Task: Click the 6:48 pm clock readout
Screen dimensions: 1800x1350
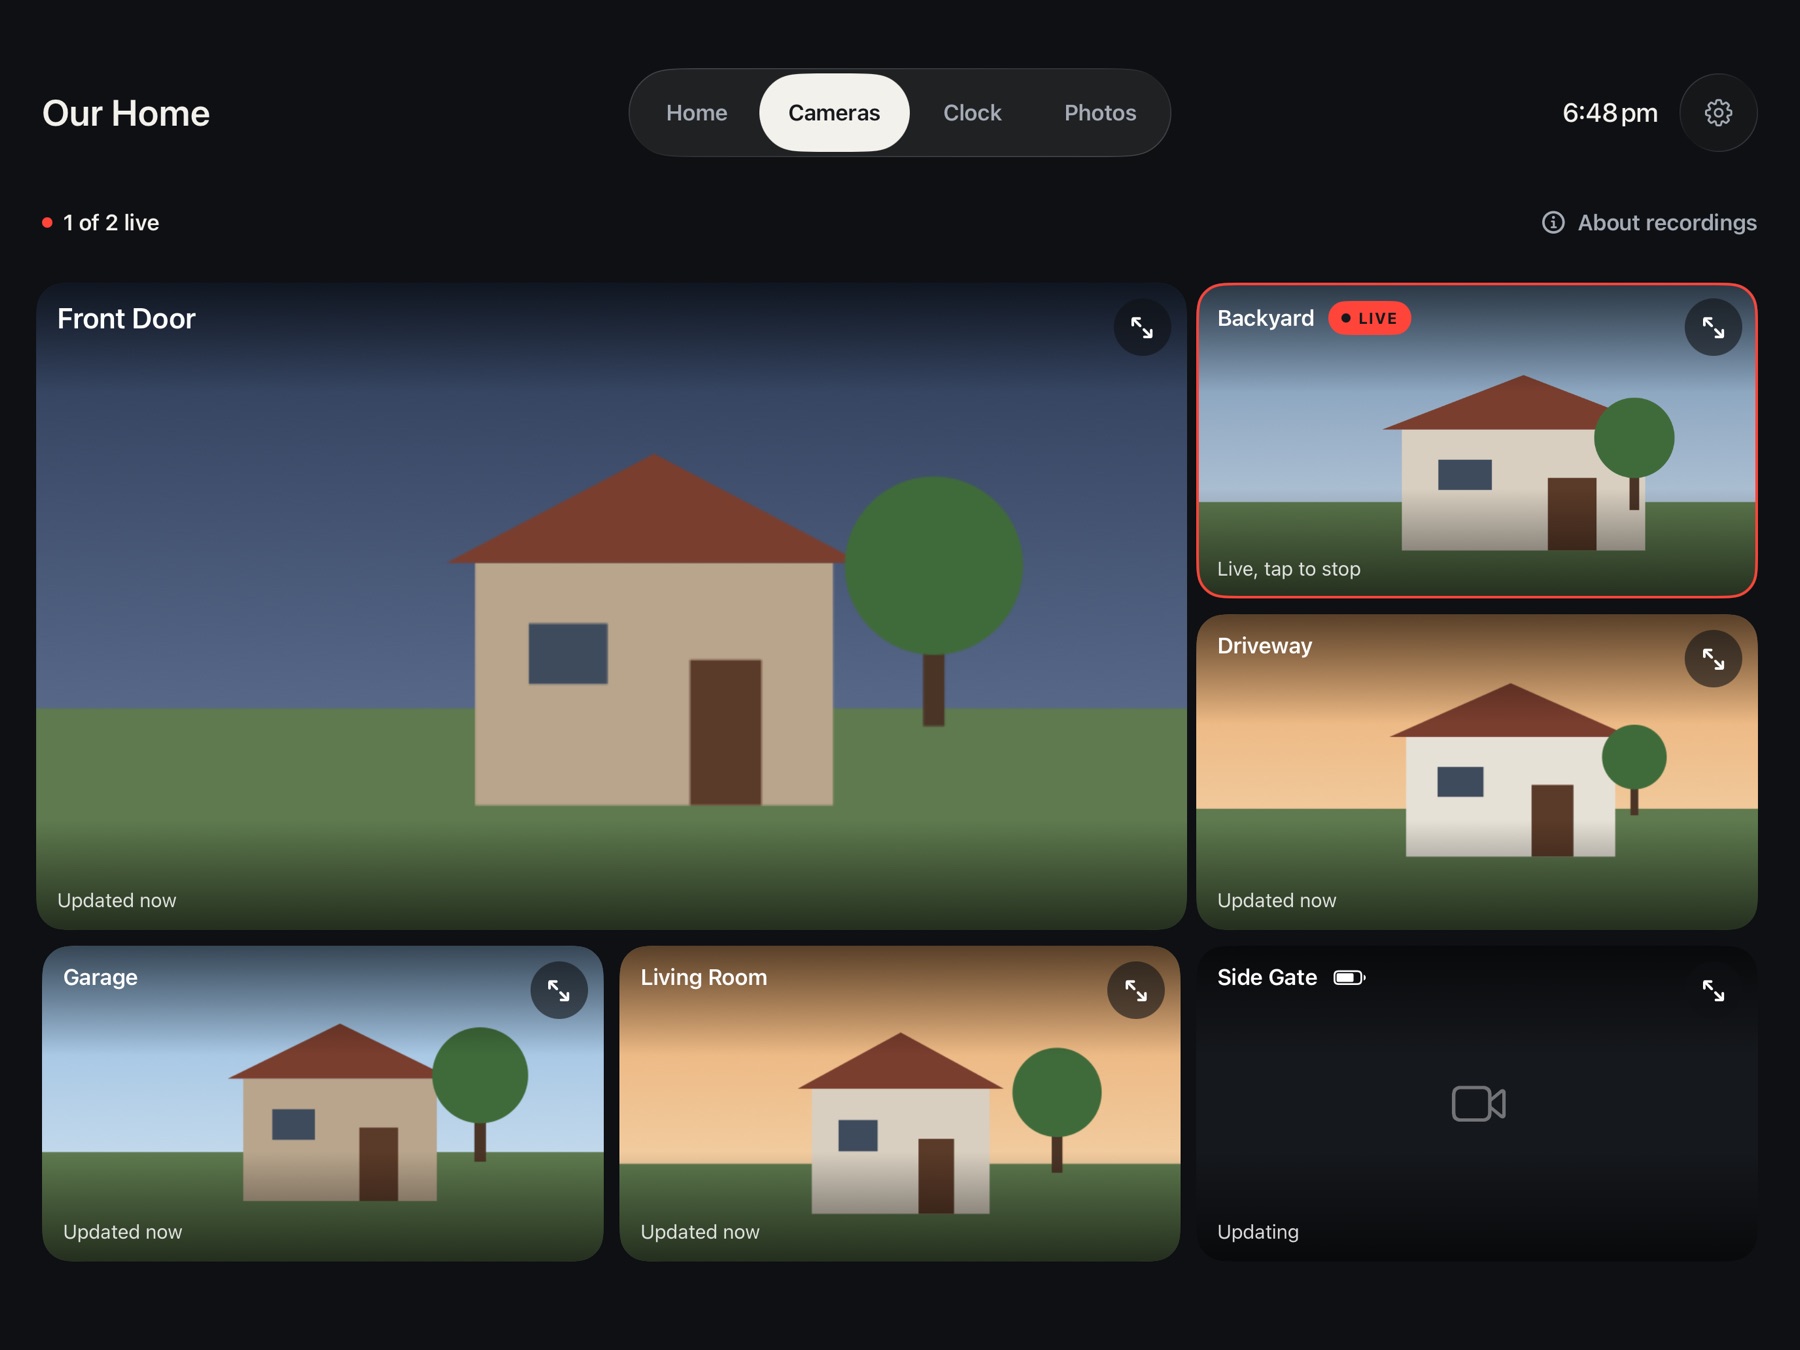Action: [1610, 113]
